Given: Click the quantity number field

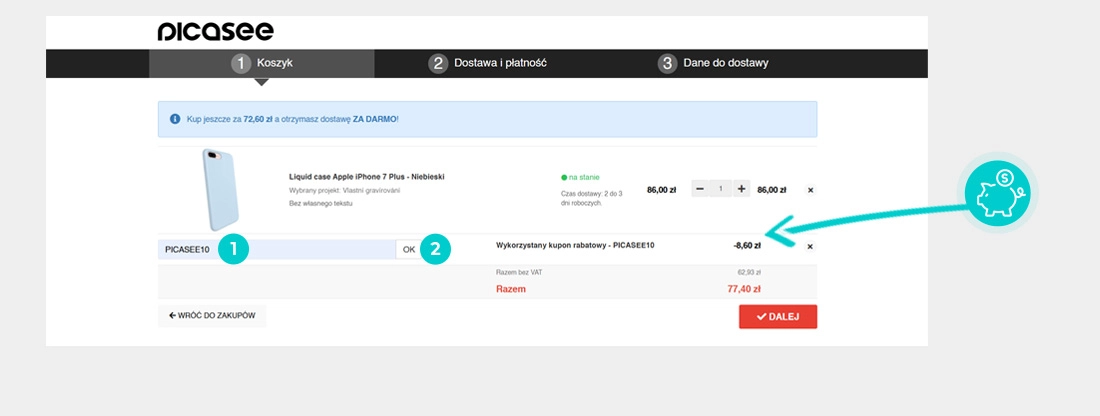Looking at the screenshot, I should click(720, 189).
